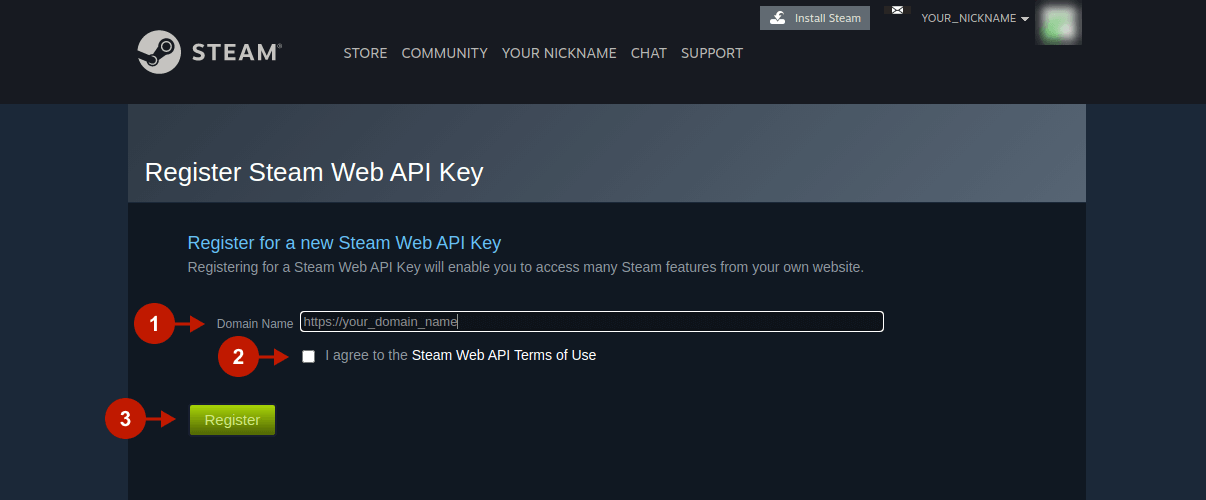Go to CHAT in the navigation bar

click(x=648, y=53)
